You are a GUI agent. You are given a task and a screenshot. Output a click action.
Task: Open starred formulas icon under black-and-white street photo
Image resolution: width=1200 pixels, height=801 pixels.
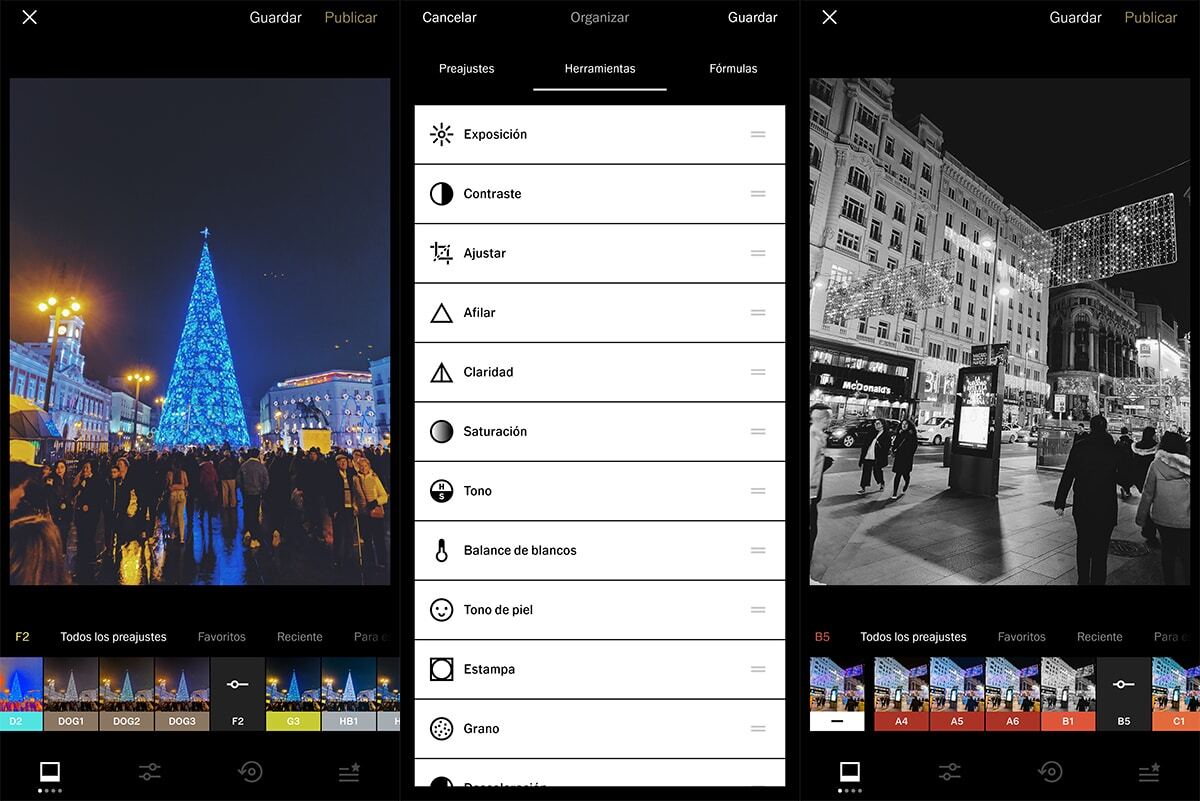[x=1149, y=771]
